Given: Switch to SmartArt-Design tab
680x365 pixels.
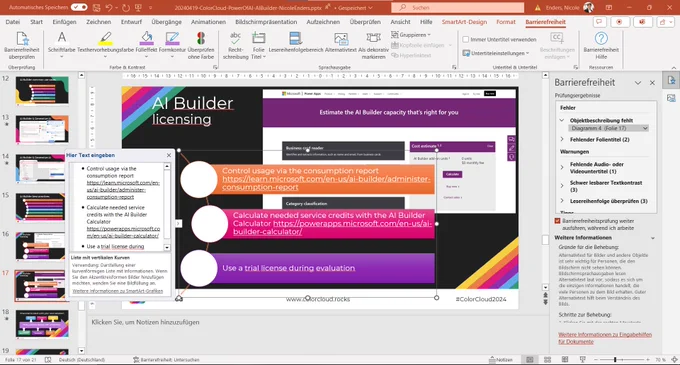Looking at the screenshot, I should [x=464, y=22].
